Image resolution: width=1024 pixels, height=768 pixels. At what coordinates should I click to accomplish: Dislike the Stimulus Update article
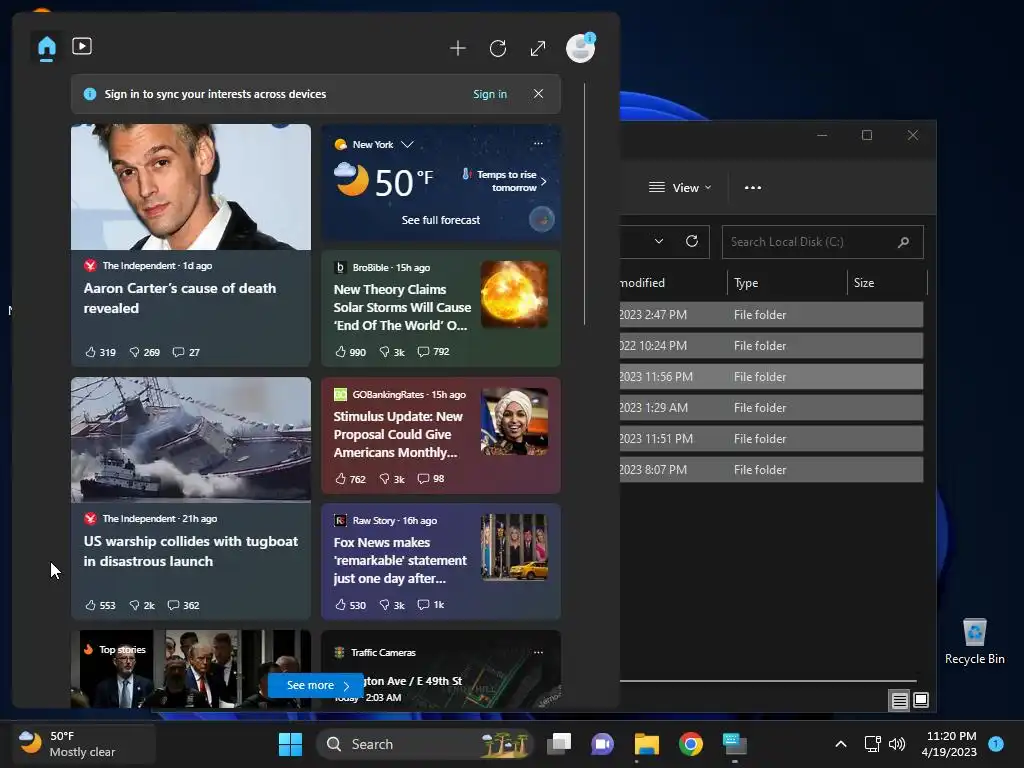(392, 479)
